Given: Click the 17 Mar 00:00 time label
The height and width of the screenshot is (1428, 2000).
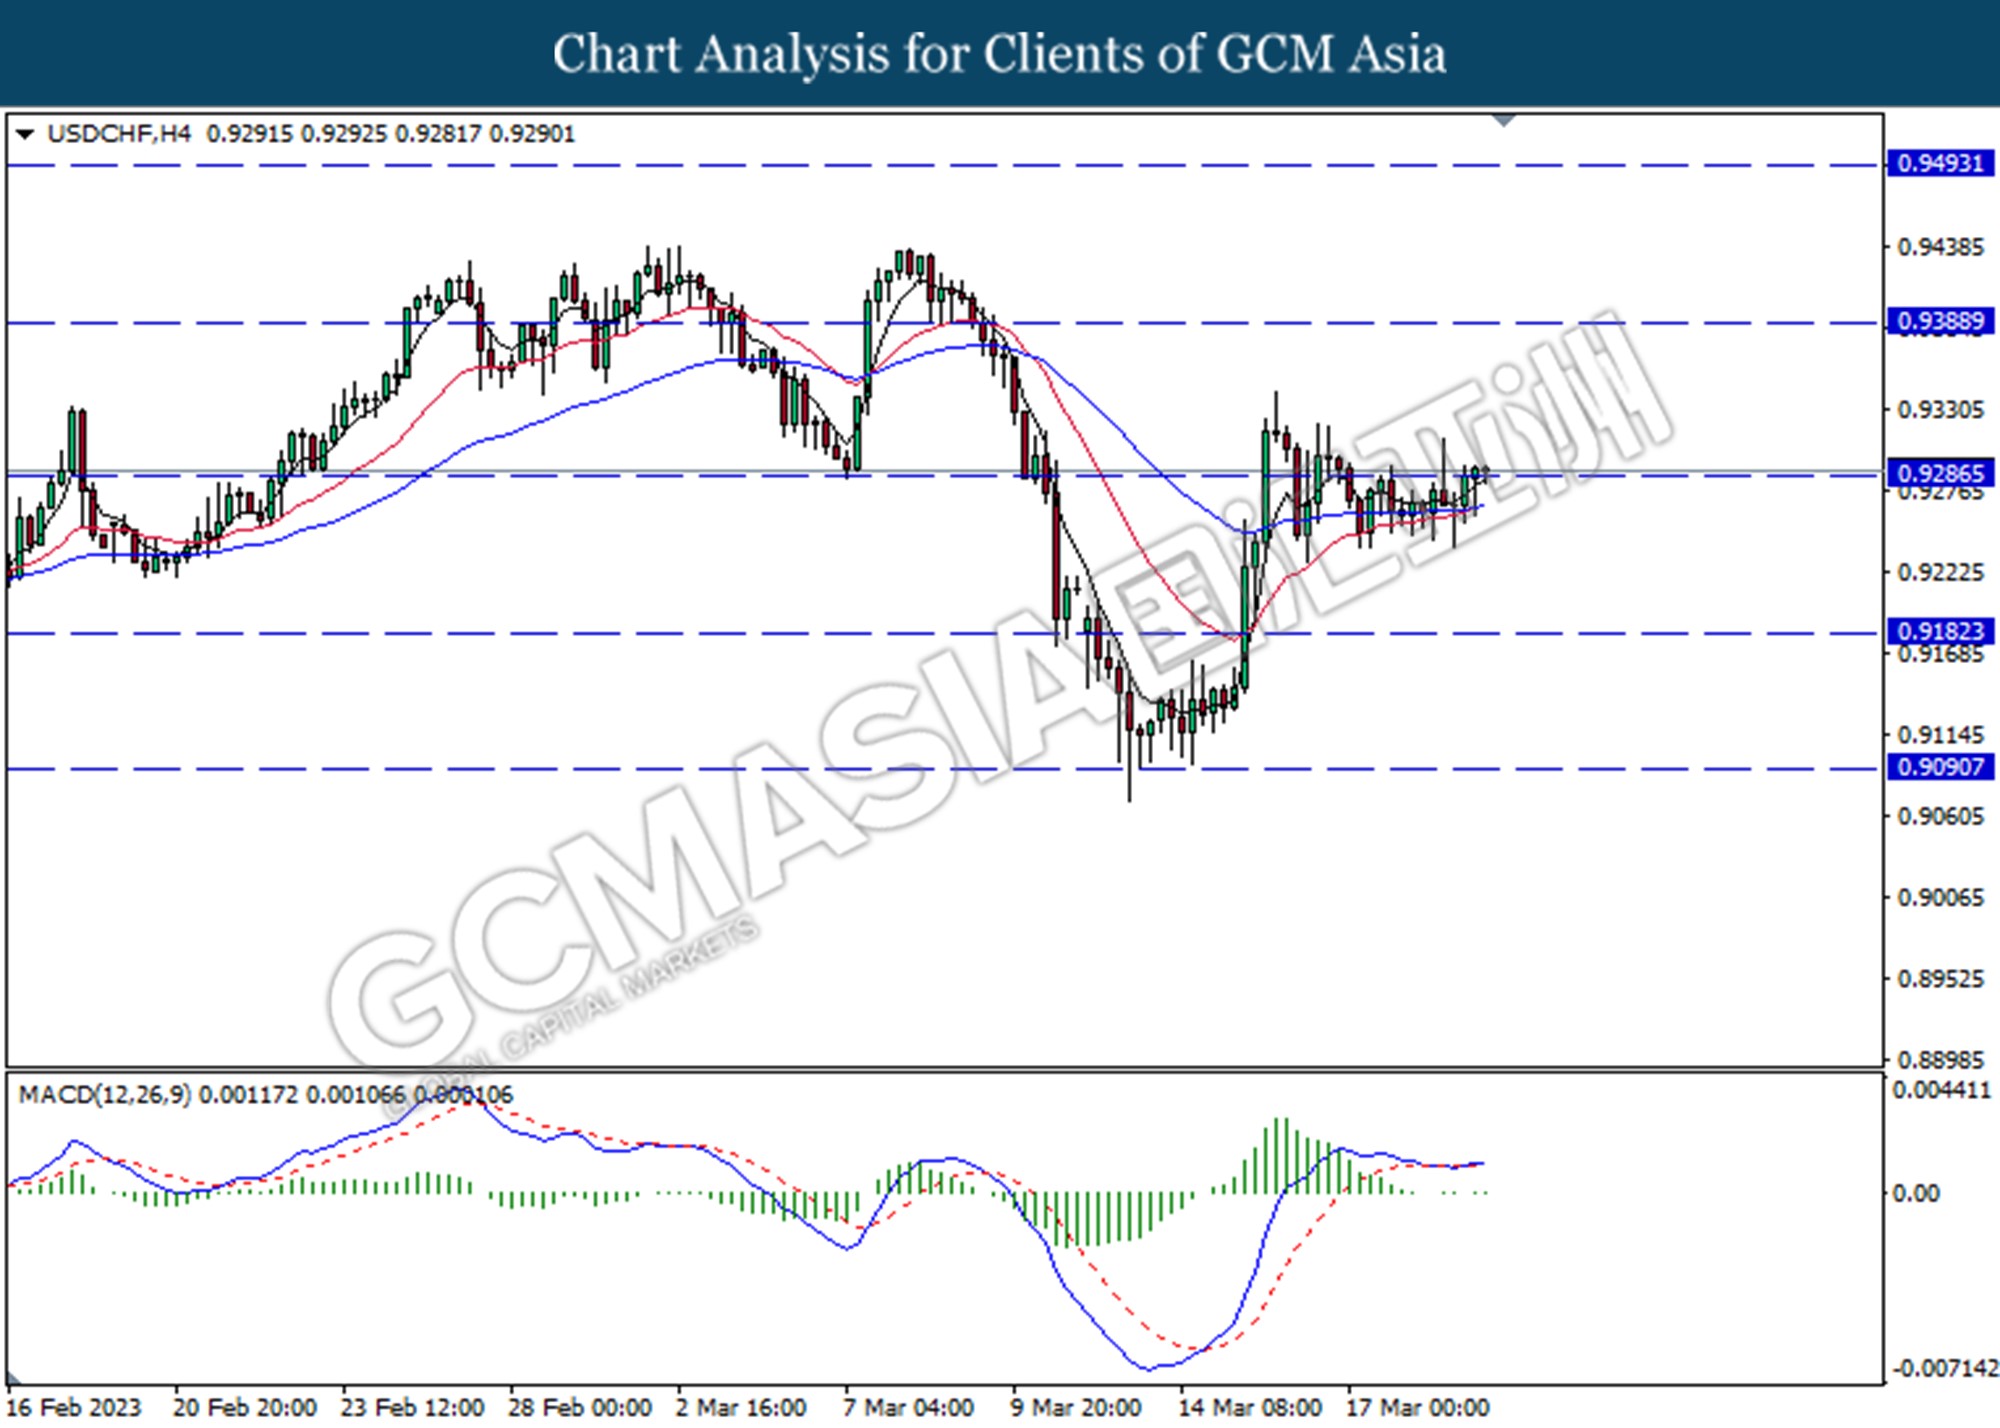Looking at the screenshot, I should (1418, 1408).
